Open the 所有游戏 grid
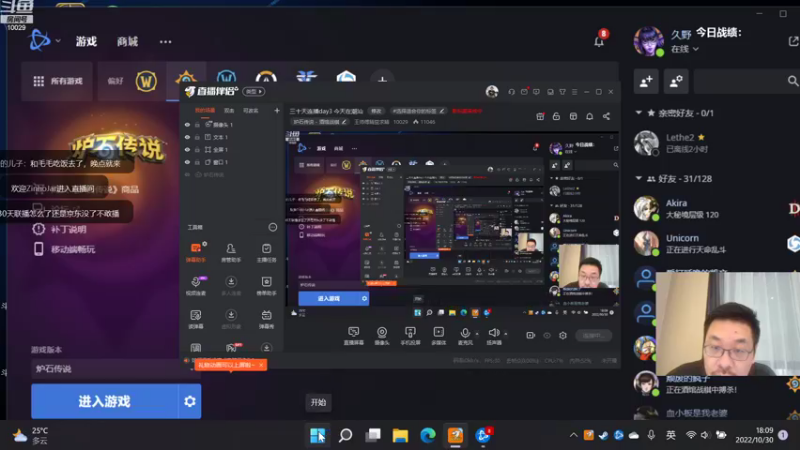Image resolution: width=800 pixels, height=450 pixels. [57, 81]
